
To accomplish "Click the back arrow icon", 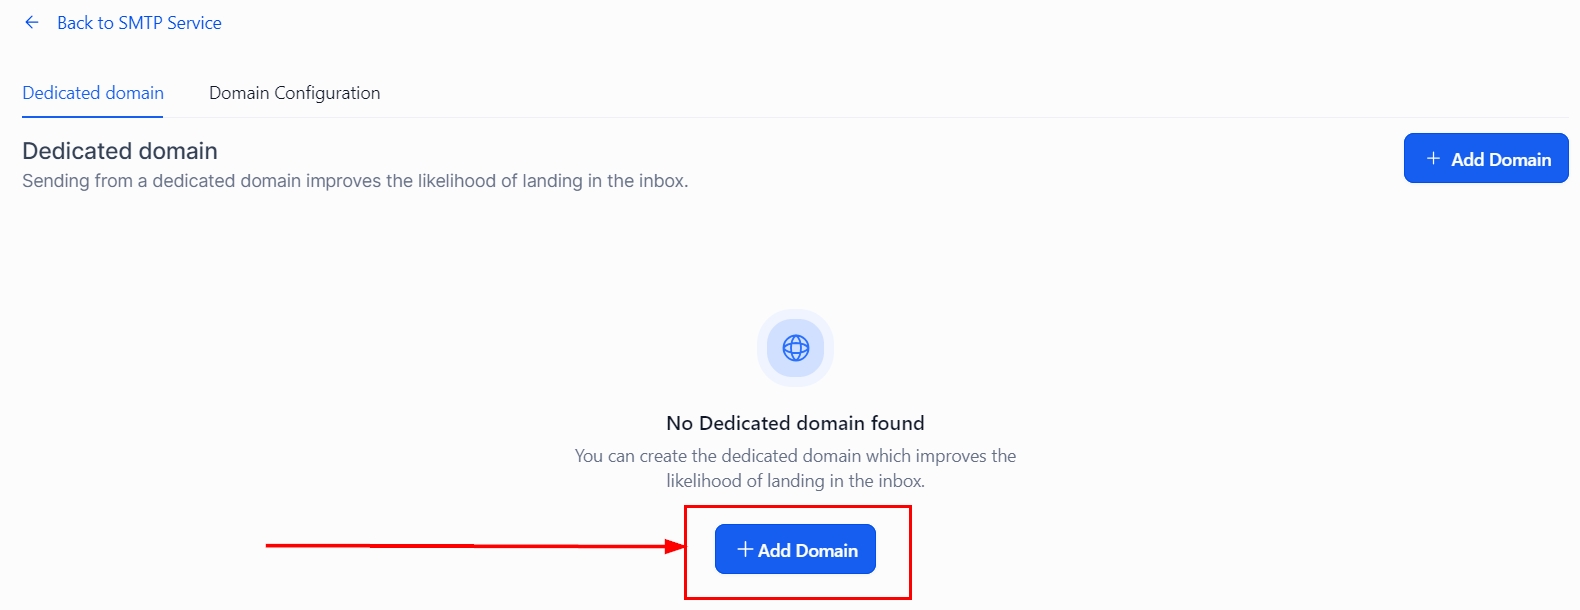I will [32, 23].
